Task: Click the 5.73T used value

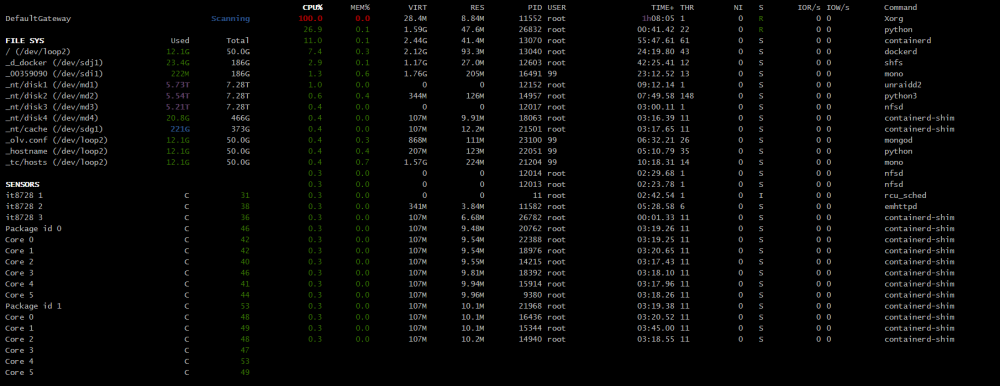Action: [178, 85]
